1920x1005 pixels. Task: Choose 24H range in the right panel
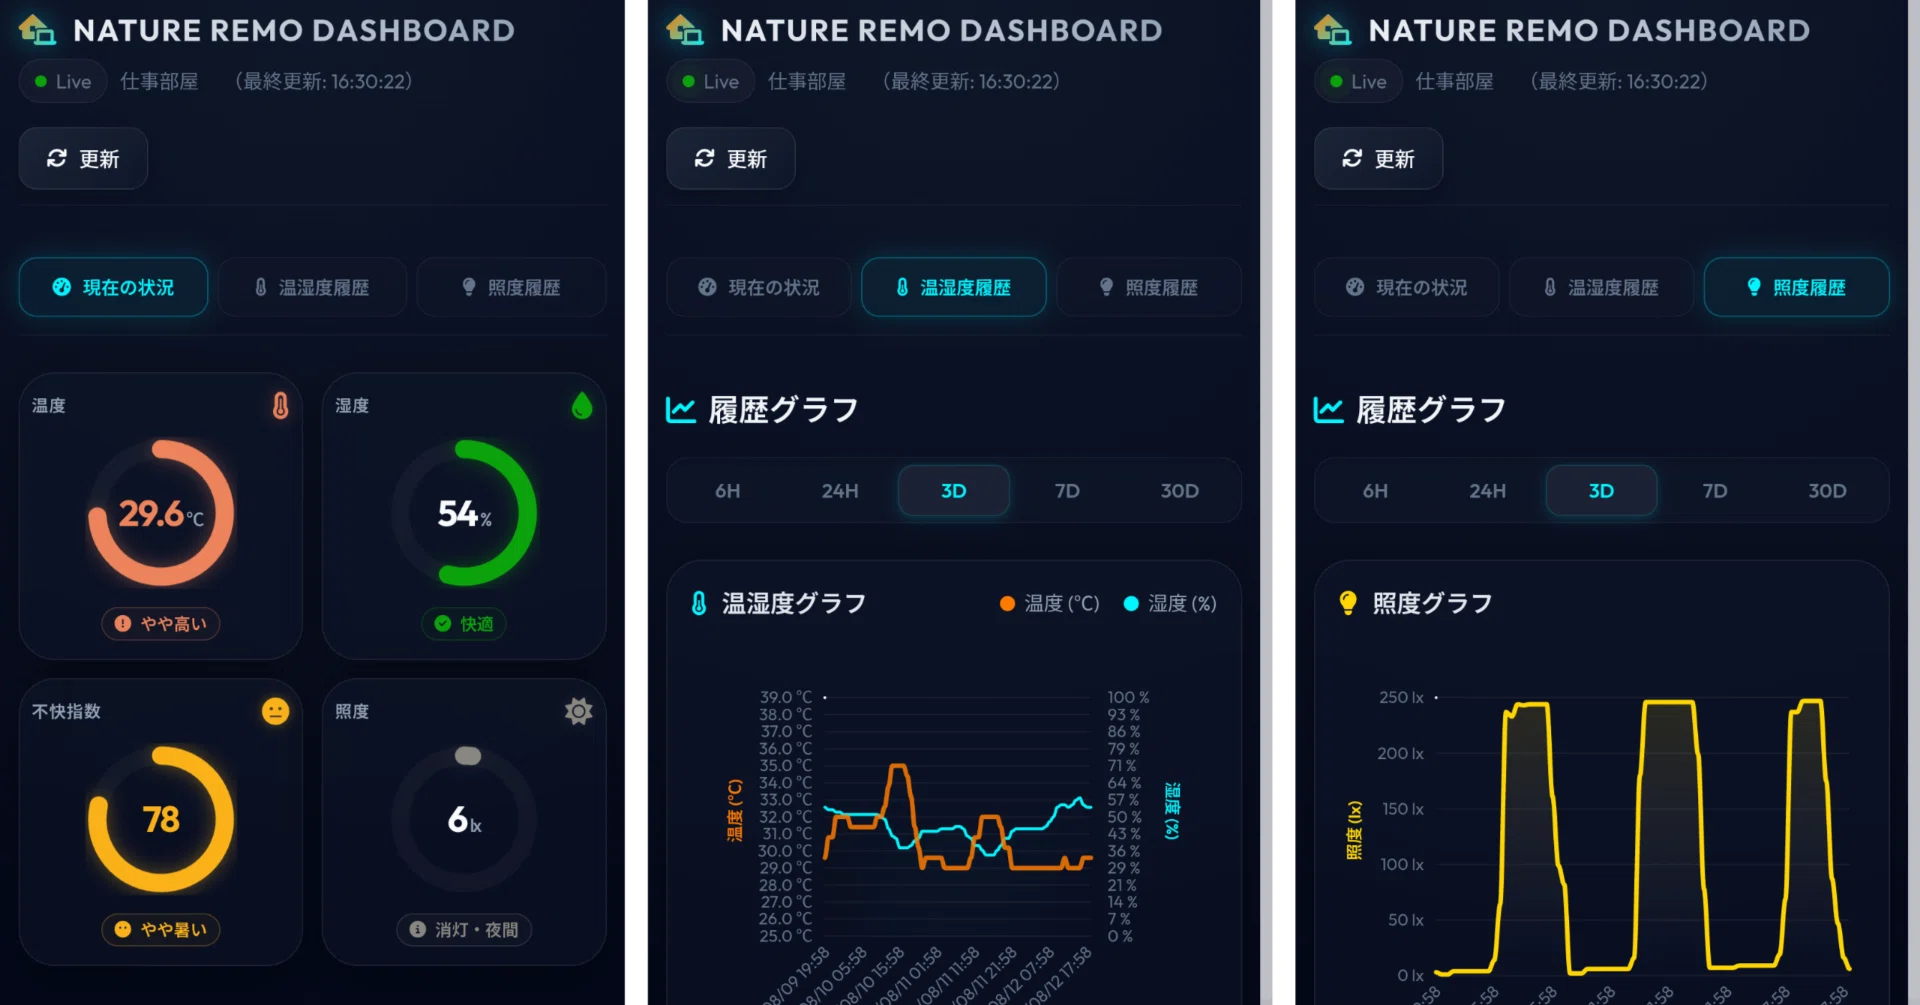coord(1488,491)
